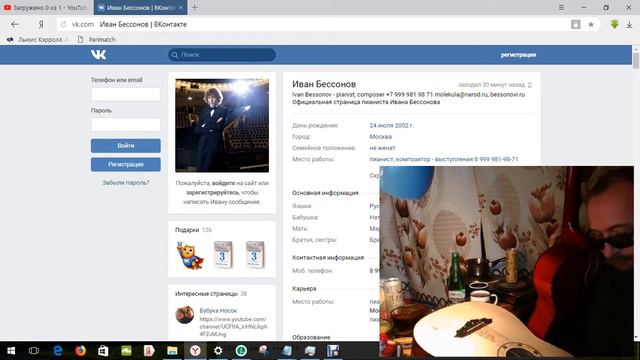The width and height of the screenshot is (640, 360).
Task: Open the browser downloads icon
Action: point(629,24)
